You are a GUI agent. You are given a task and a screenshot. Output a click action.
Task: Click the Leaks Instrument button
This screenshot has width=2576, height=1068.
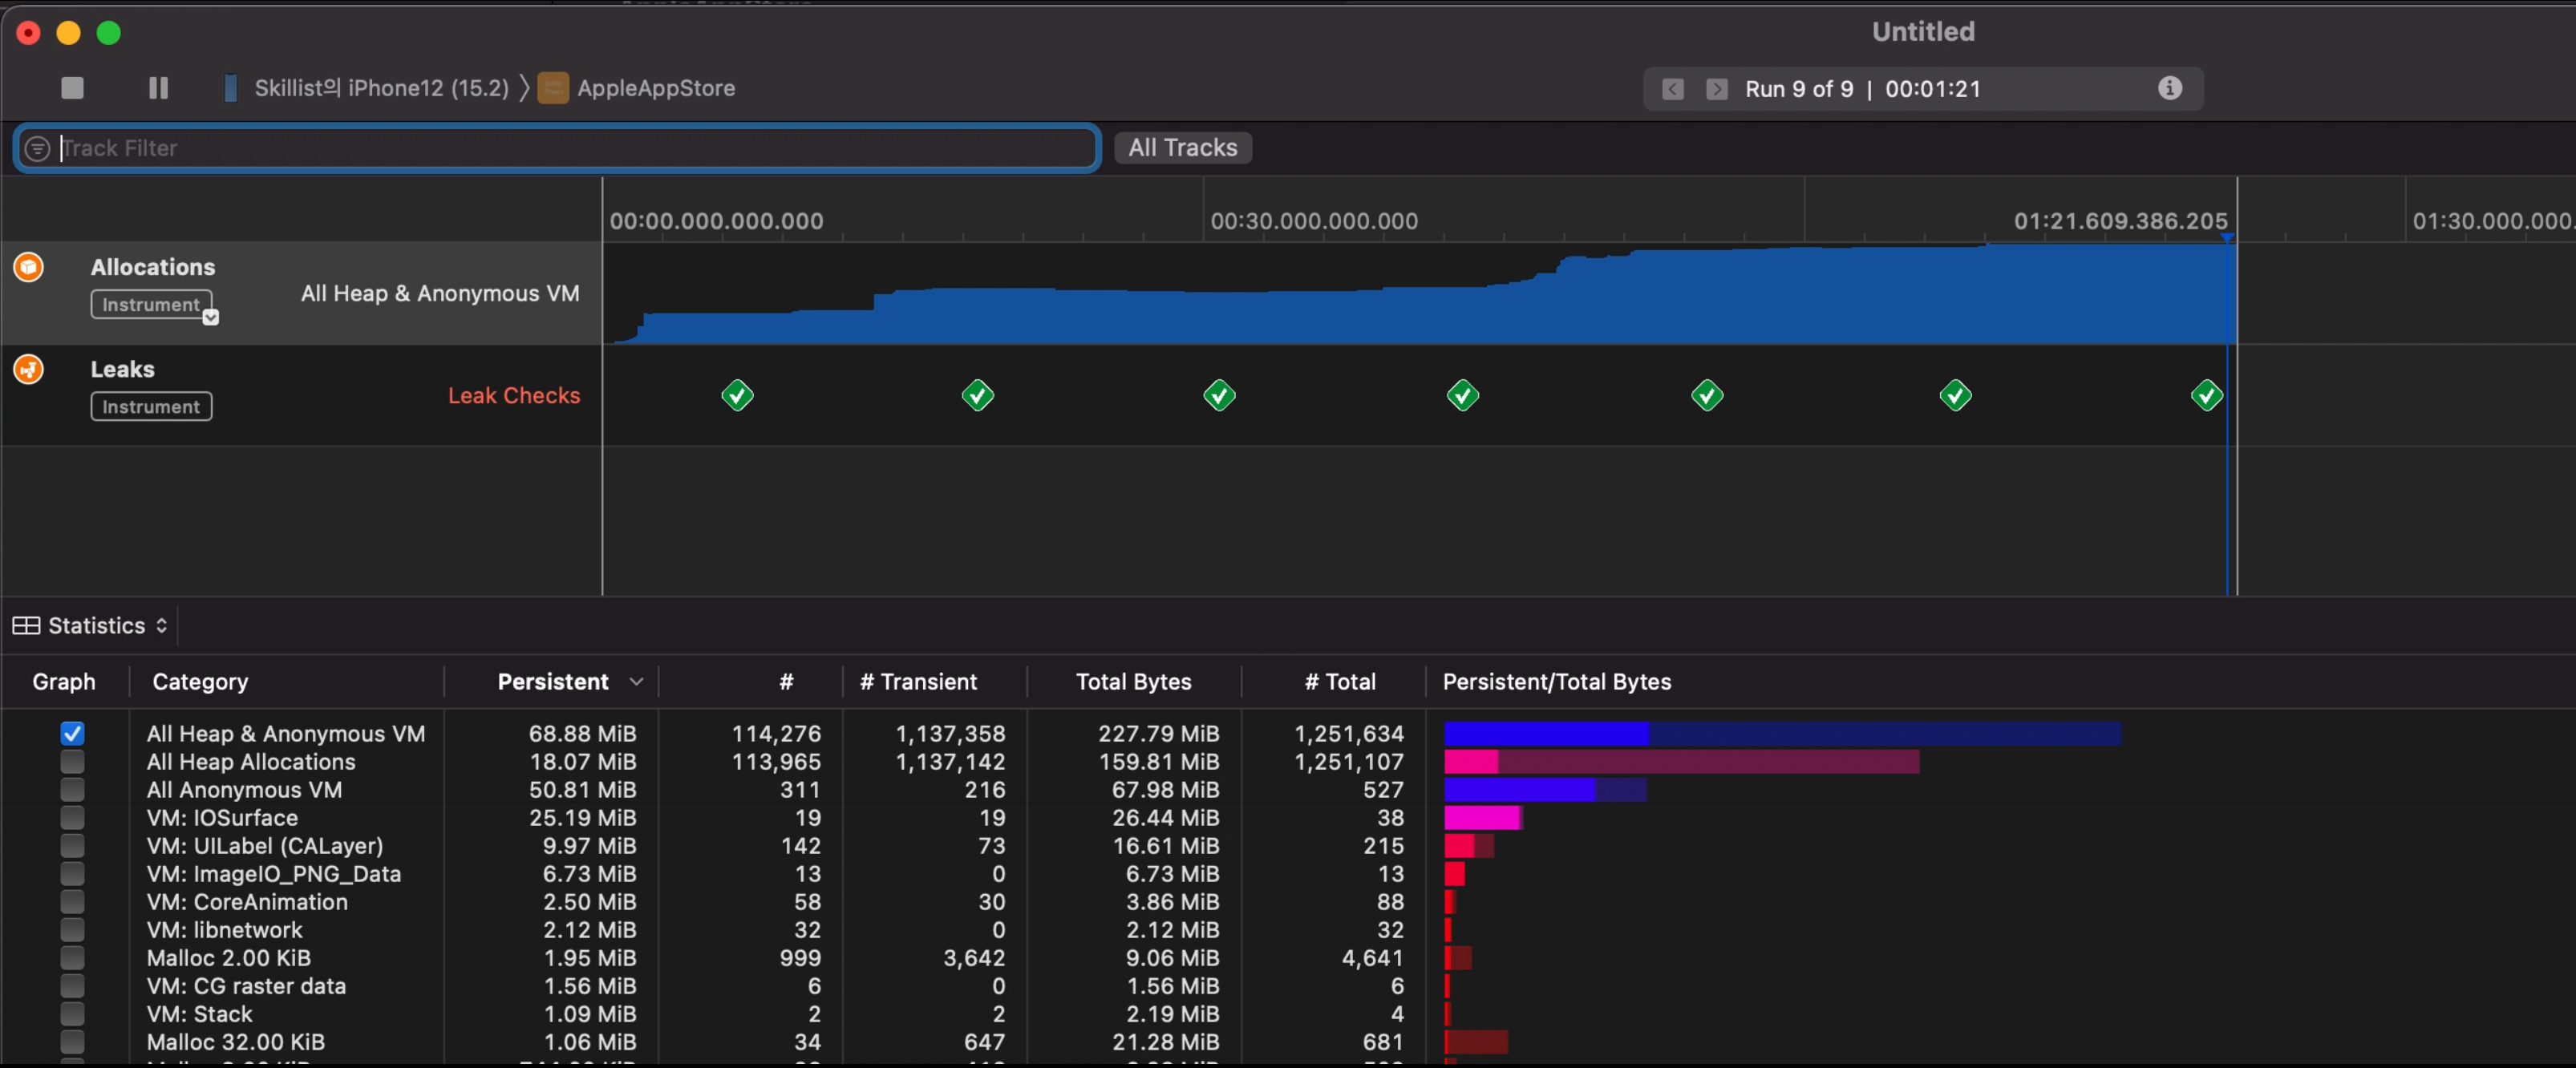[151, 406]
